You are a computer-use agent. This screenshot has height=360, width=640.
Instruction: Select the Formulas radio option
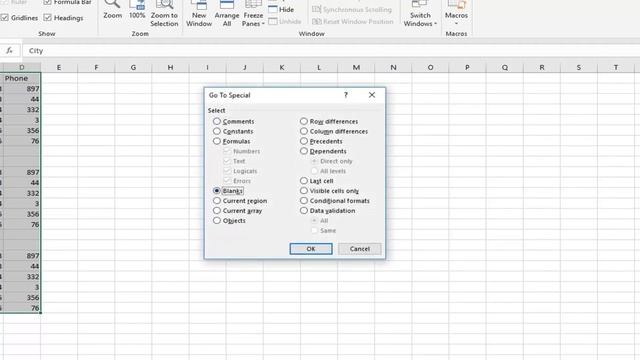click(217, 141)
